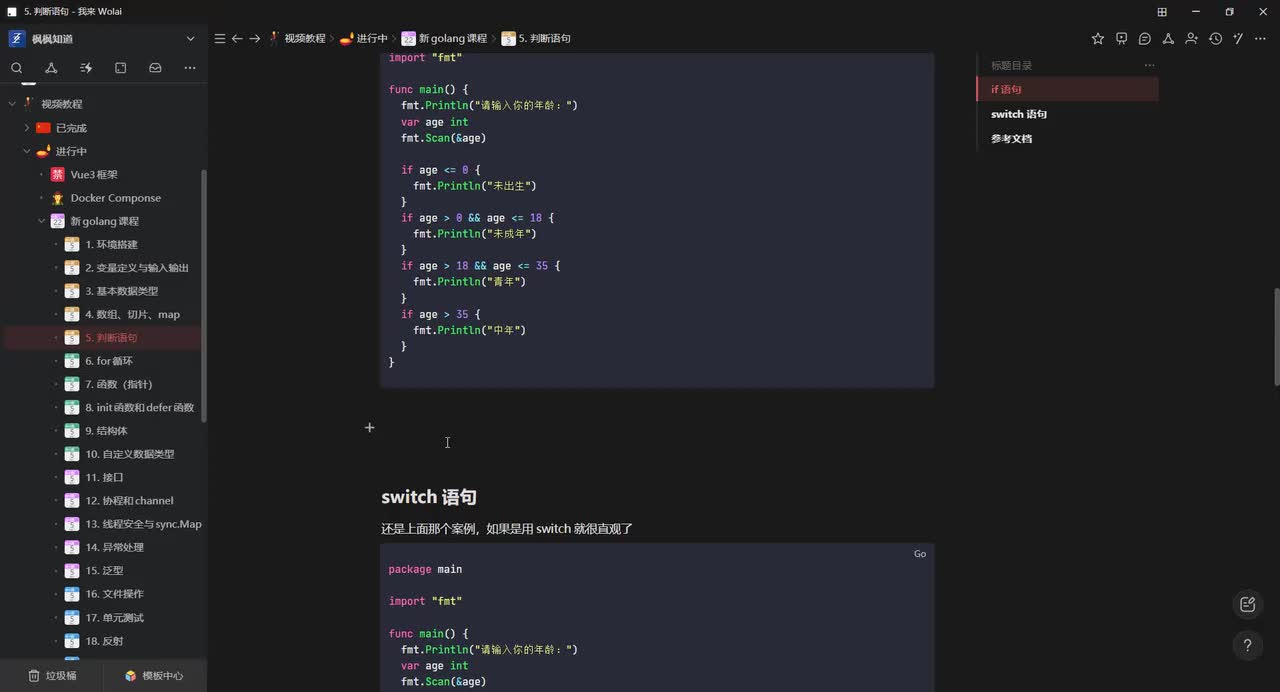This screenshot has height=692, width=1280.
Task: Click breadcrumb 视频教程
Action: [297, 38]
